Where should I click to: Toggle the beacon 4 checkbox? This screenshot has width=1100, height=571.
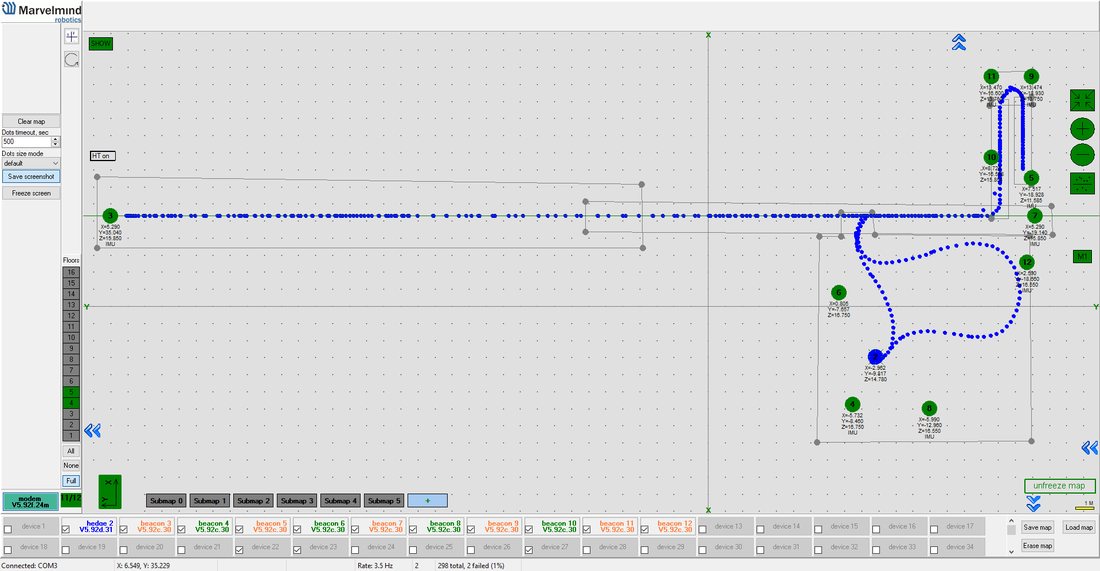pyautogui.click(x=182, y=530)
